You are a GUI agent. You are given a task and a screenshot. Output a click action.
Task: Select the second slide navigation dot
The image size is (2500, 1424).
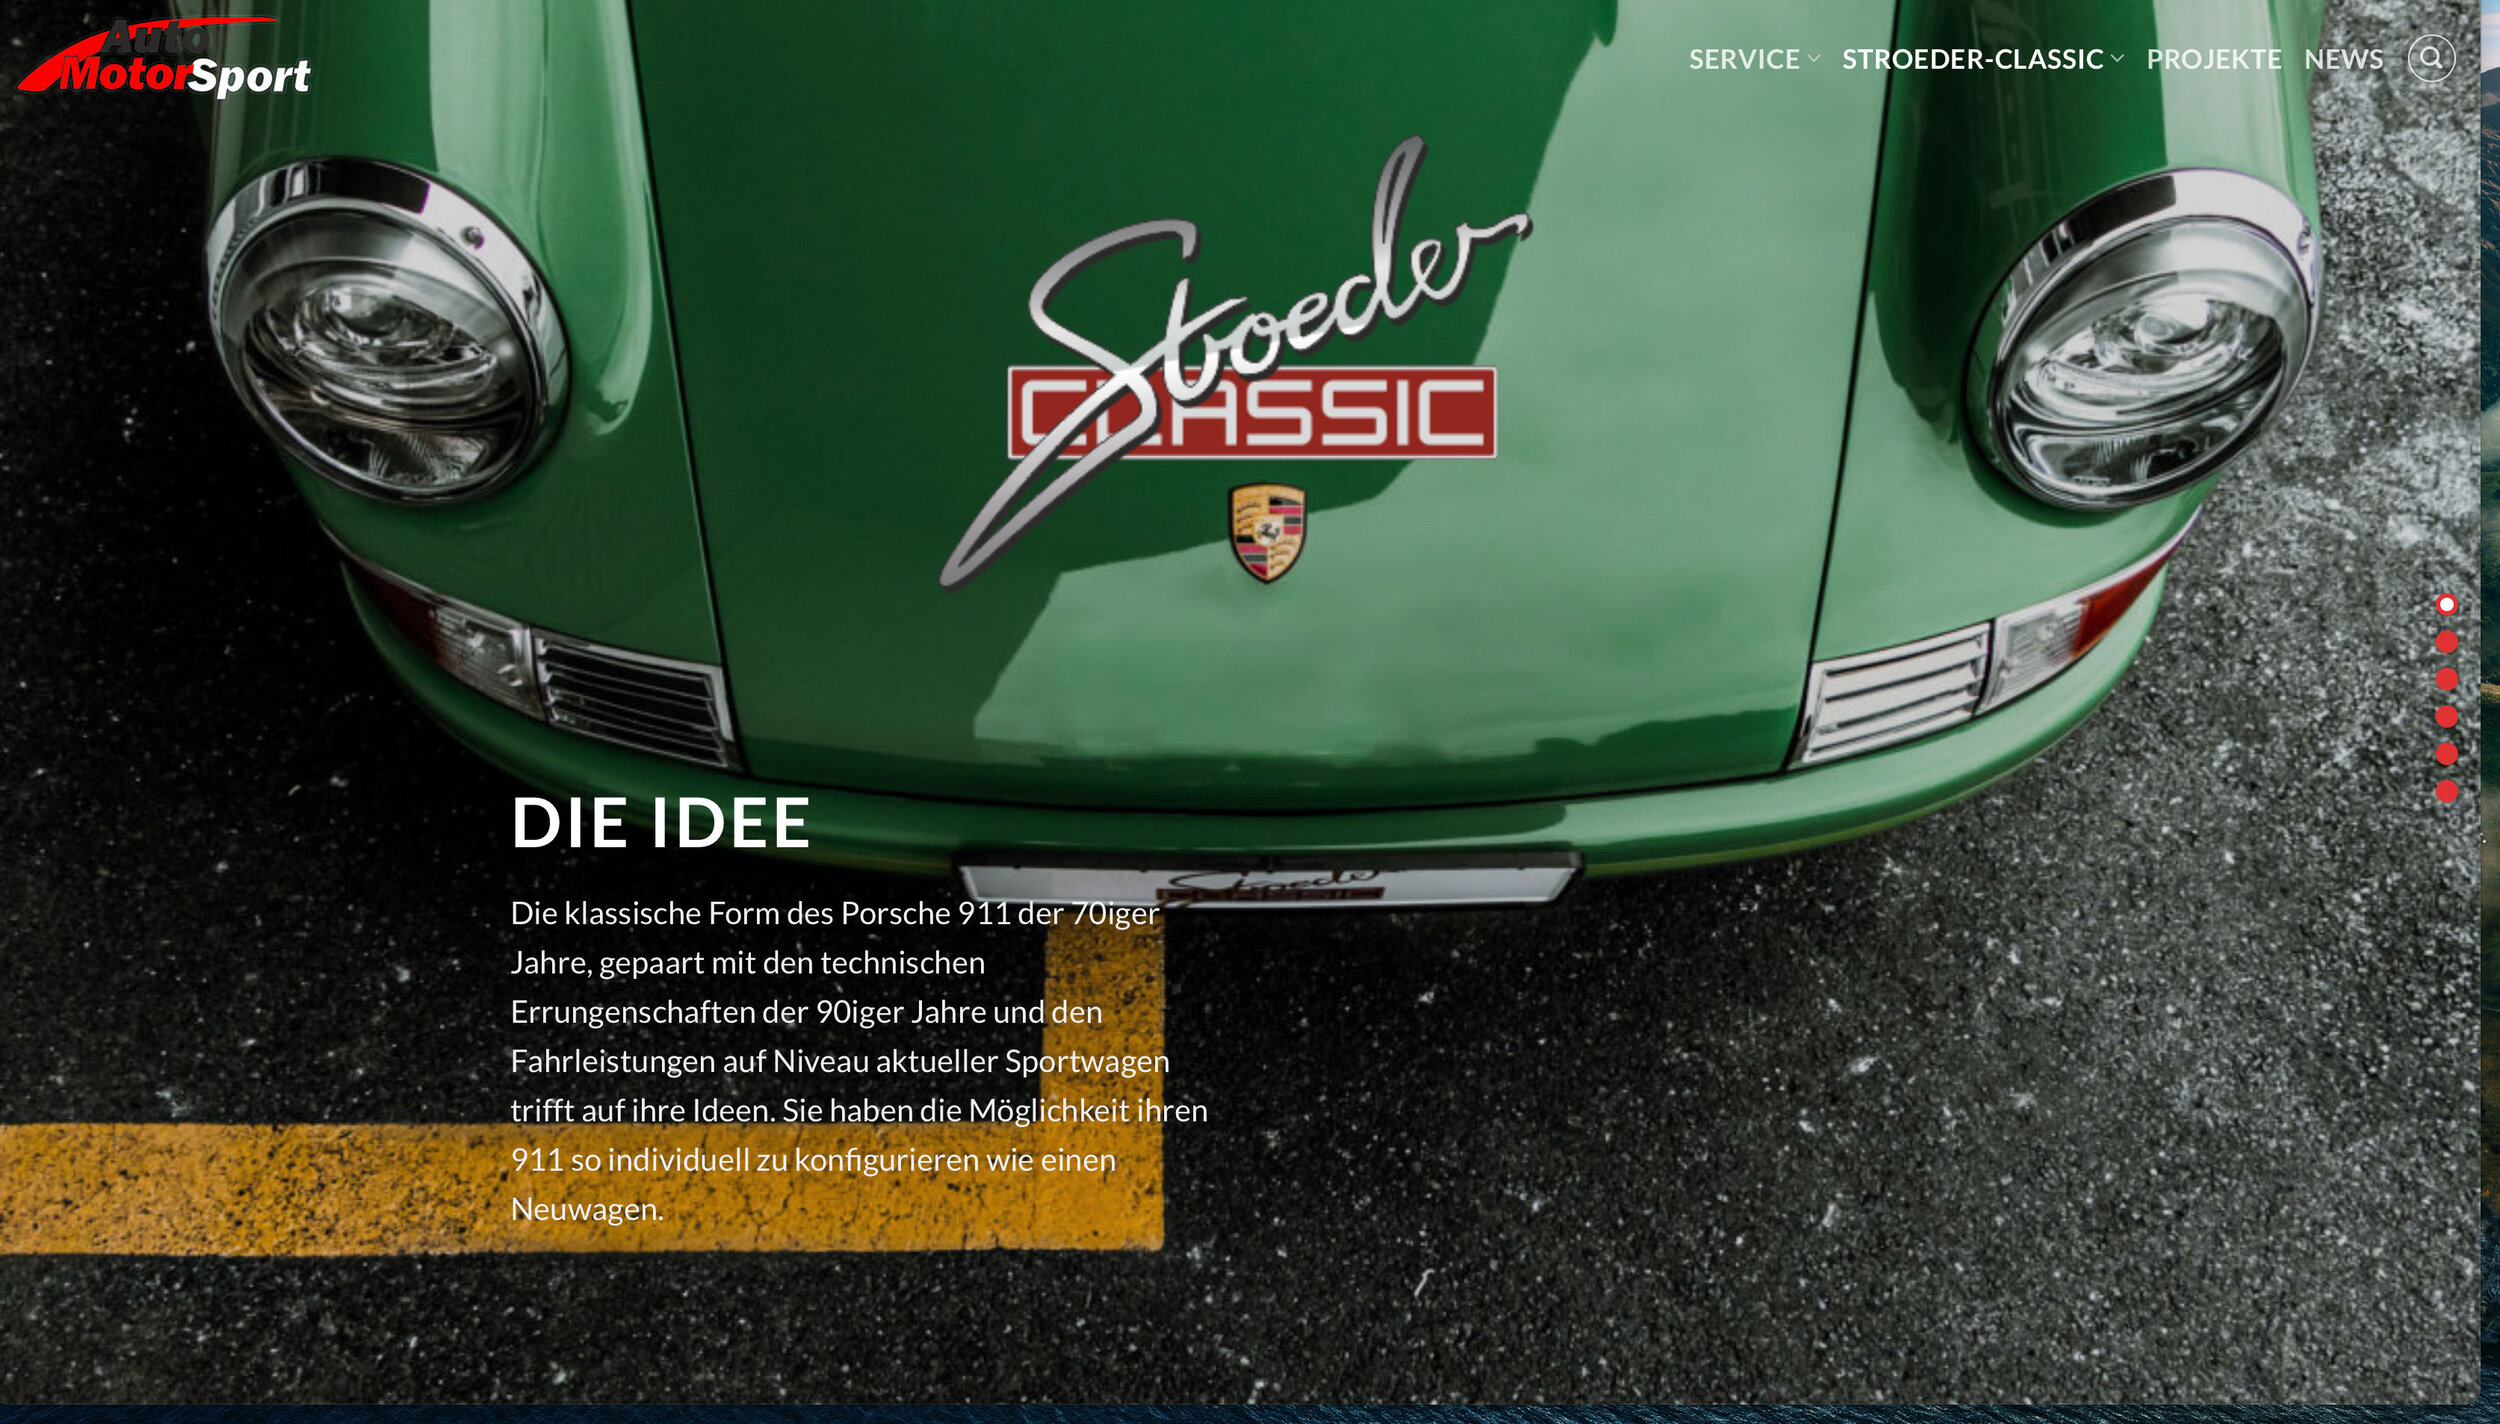(2446, 641)
